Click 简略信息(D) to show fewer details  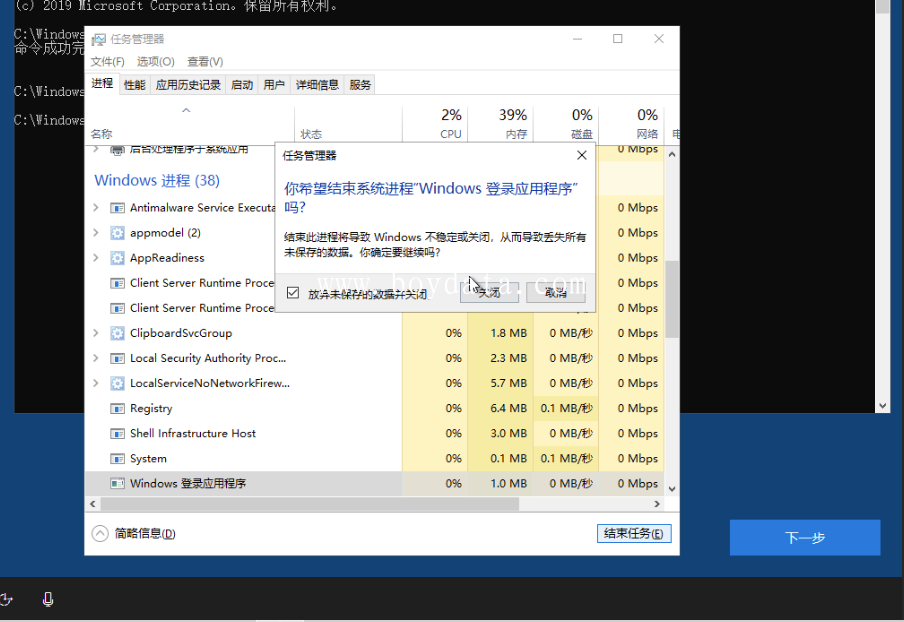(x=145, y=534)
